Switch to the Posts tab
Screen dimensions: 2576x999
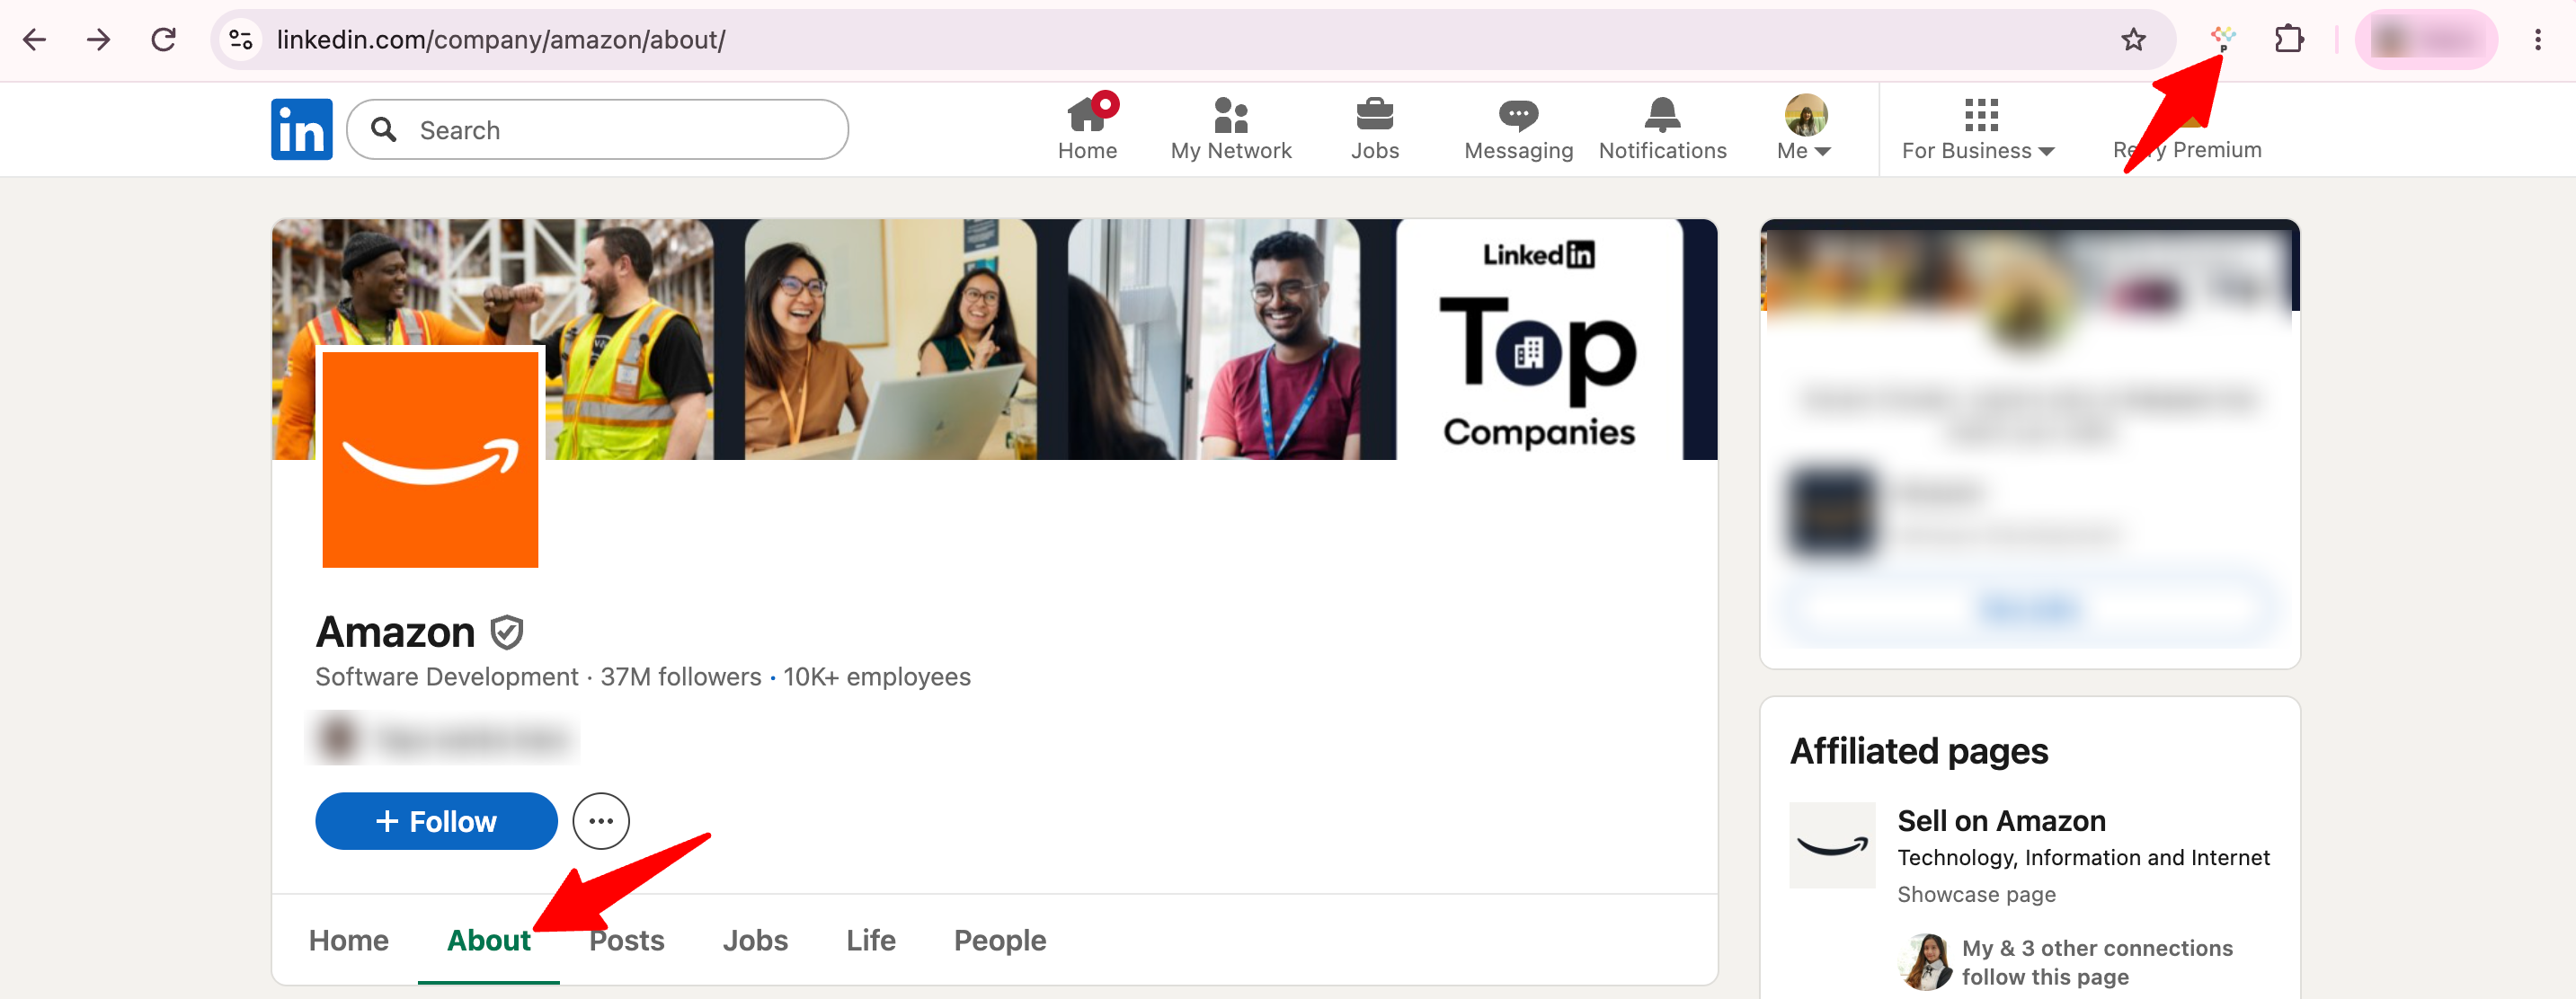coord(626,940)
